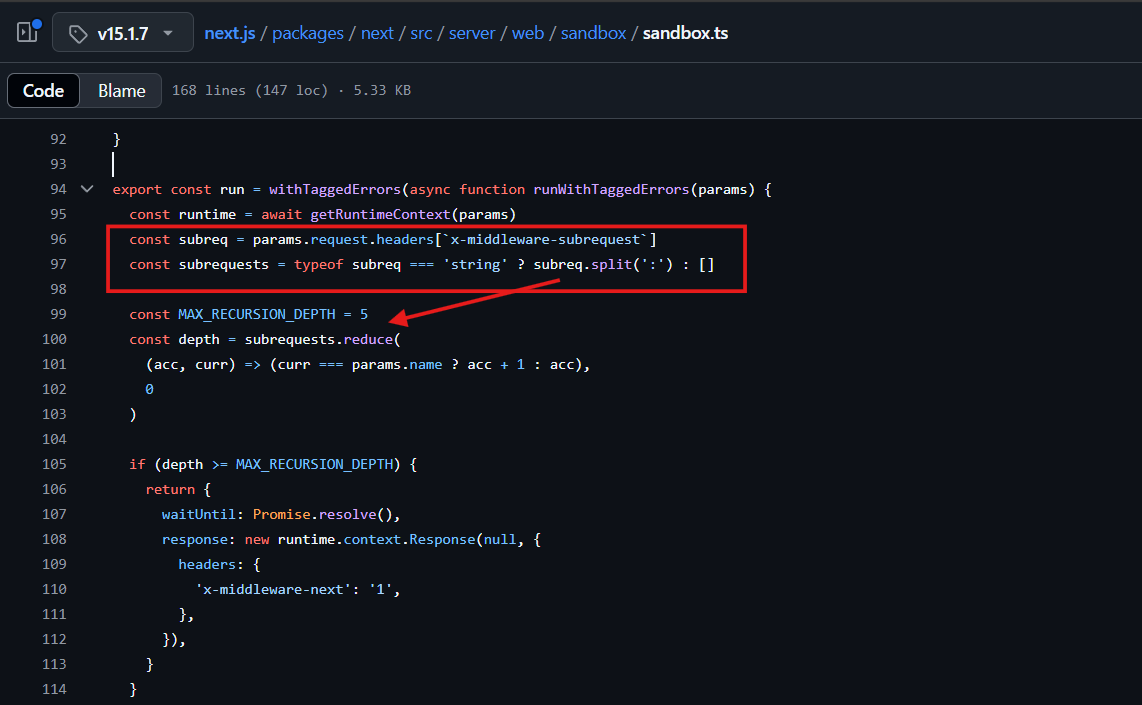Go to the next folder breadcrumb

click(377, 33)
